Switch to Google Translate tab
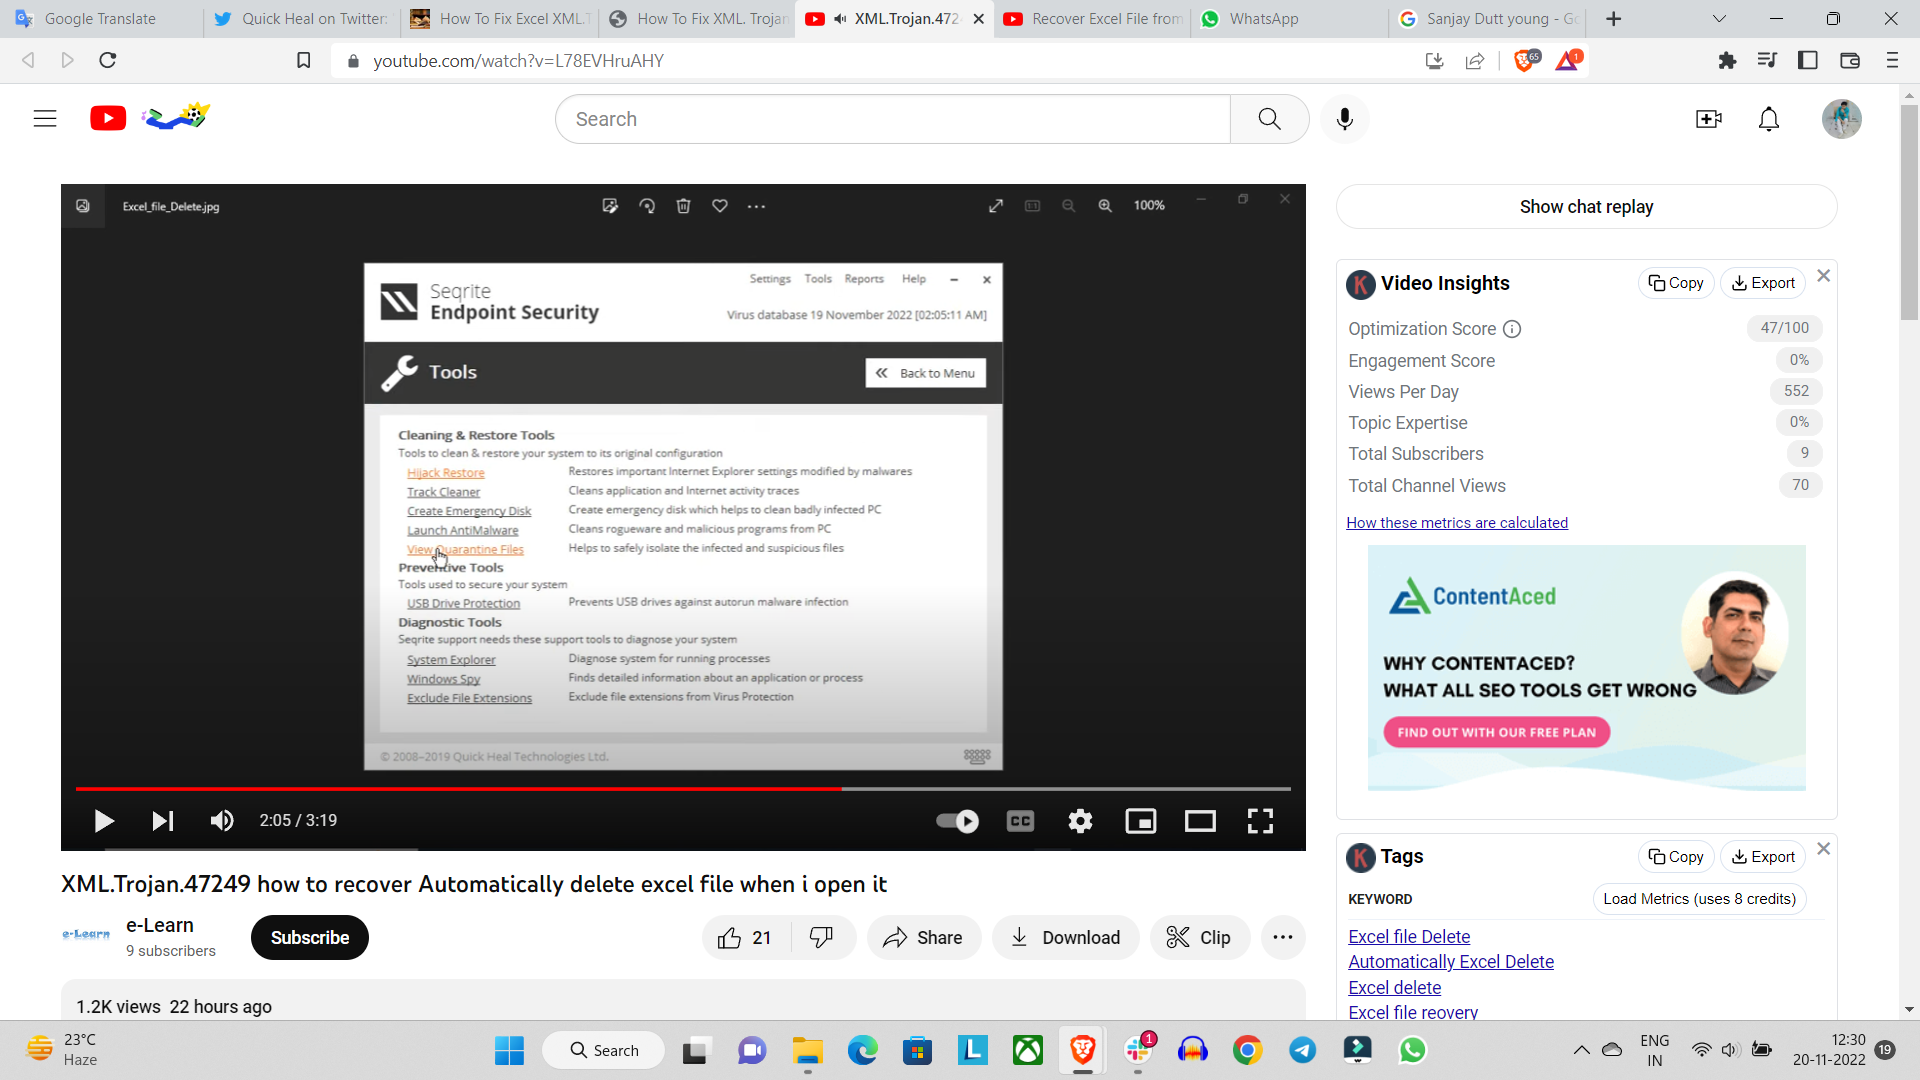The image size is (1920, 1080). 100,18
